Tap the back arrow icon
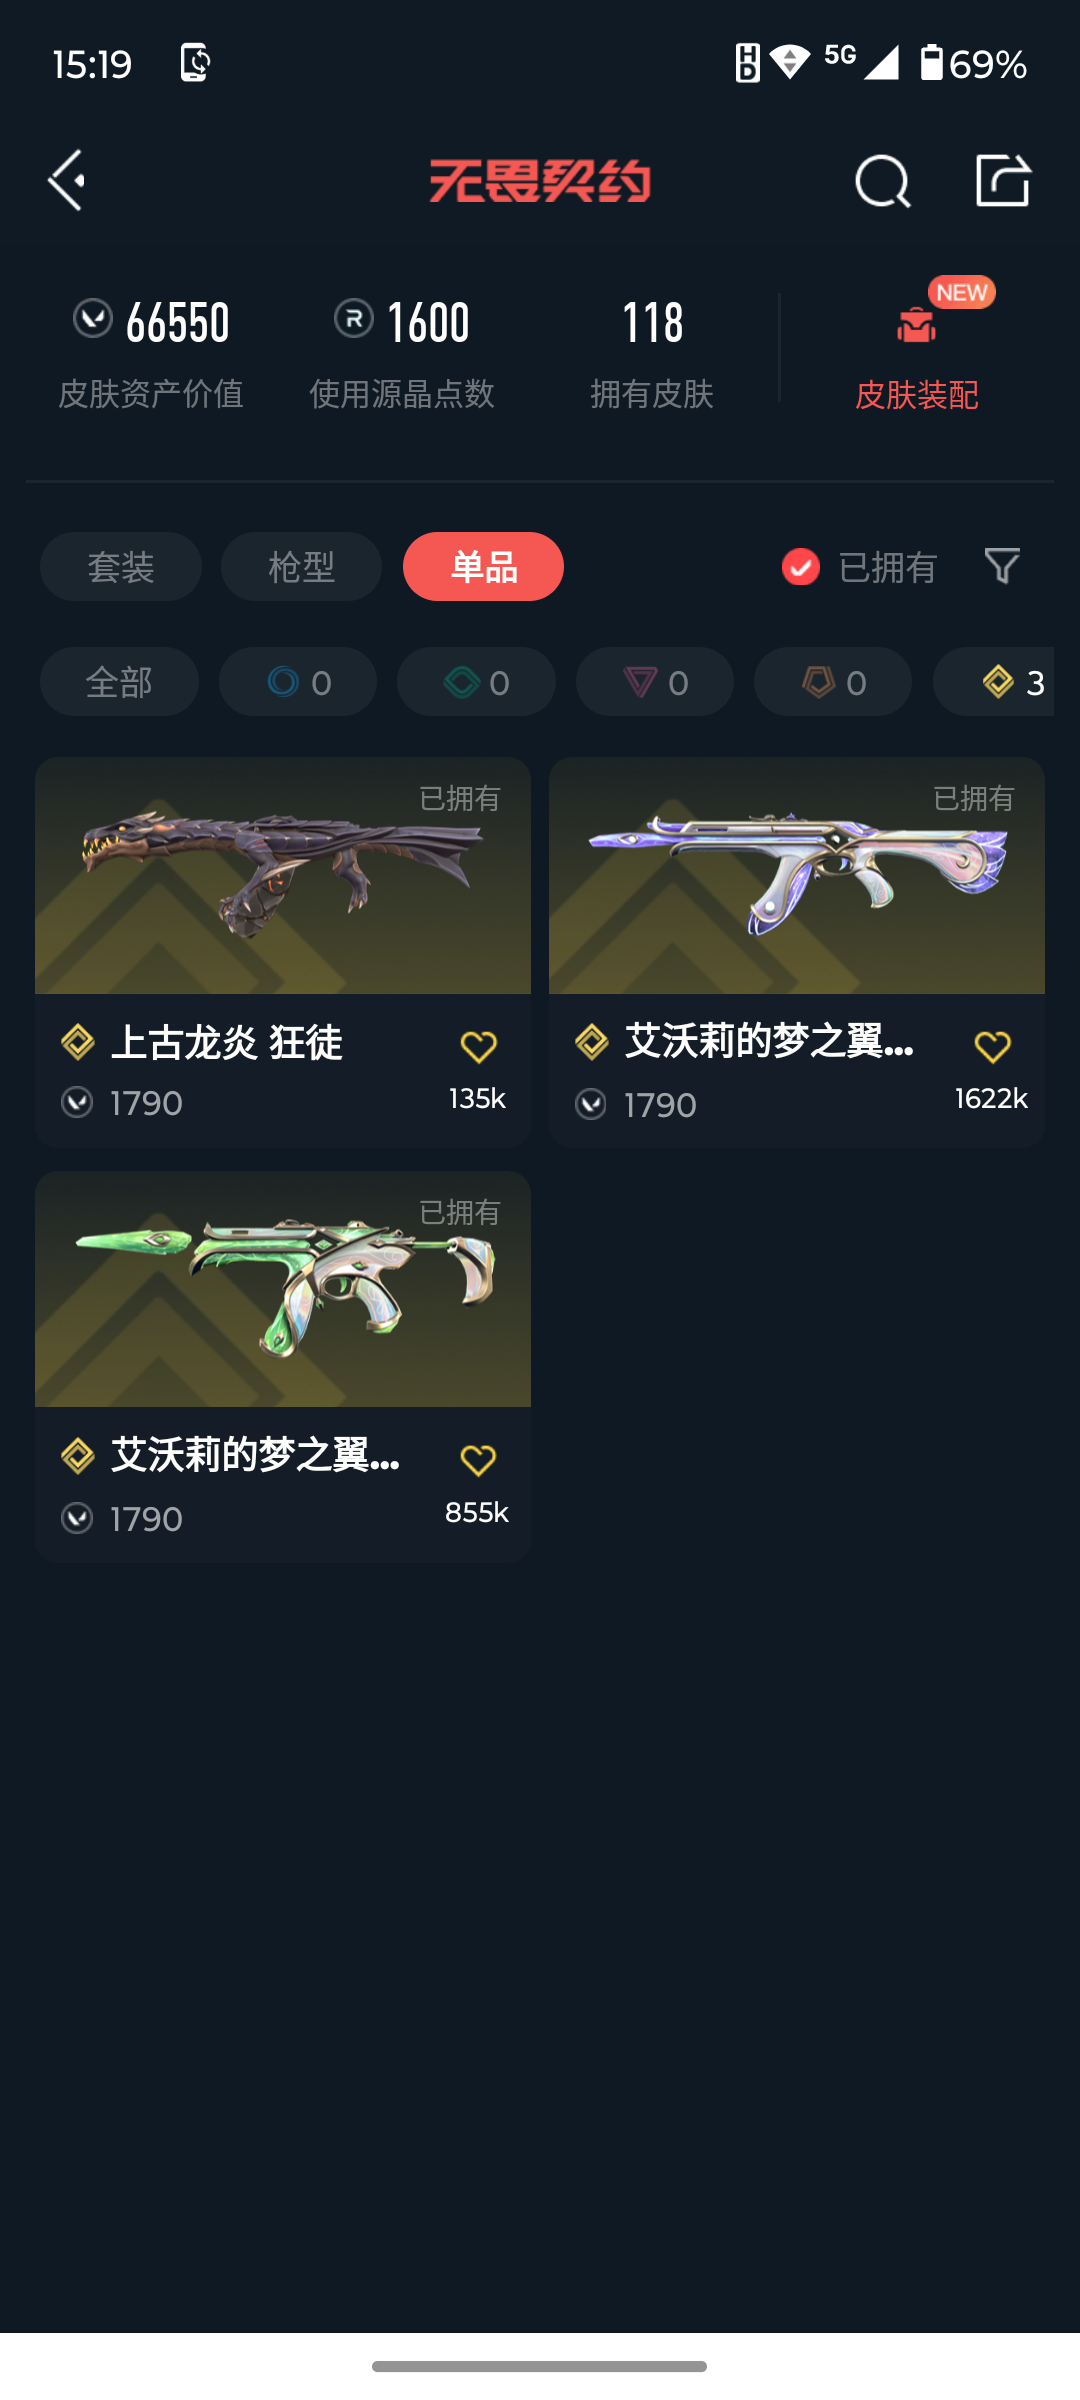 click(x=66, y=181)
